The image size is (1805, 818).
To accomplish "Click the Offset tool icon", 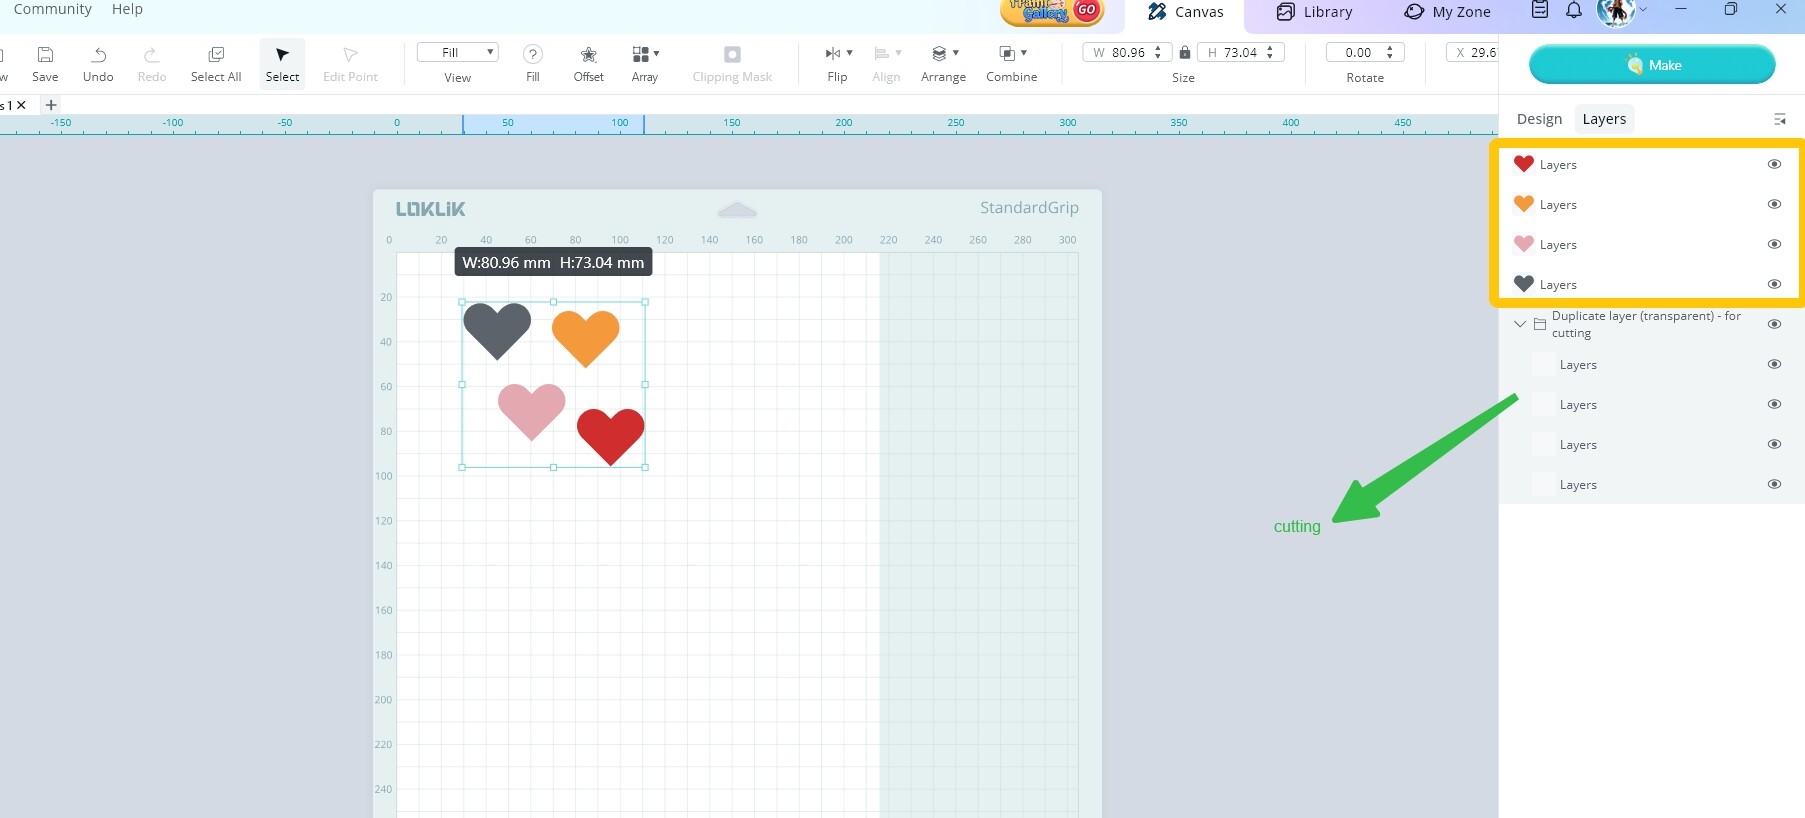I will point(588,55).
